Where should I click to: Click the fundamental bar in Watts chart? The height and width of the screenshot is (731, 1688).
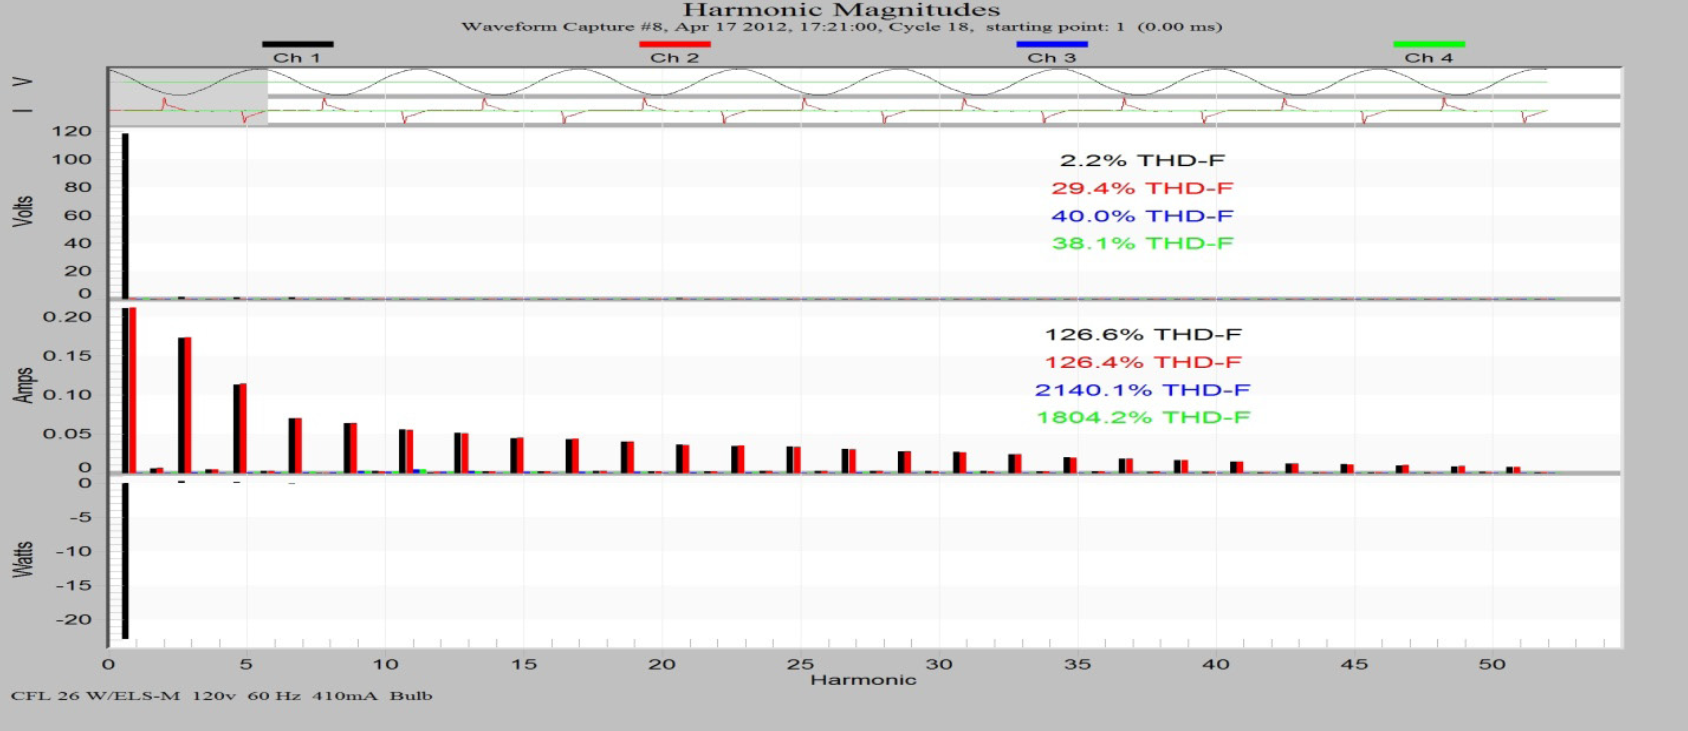pyautogui.click(x=125, y=560)
